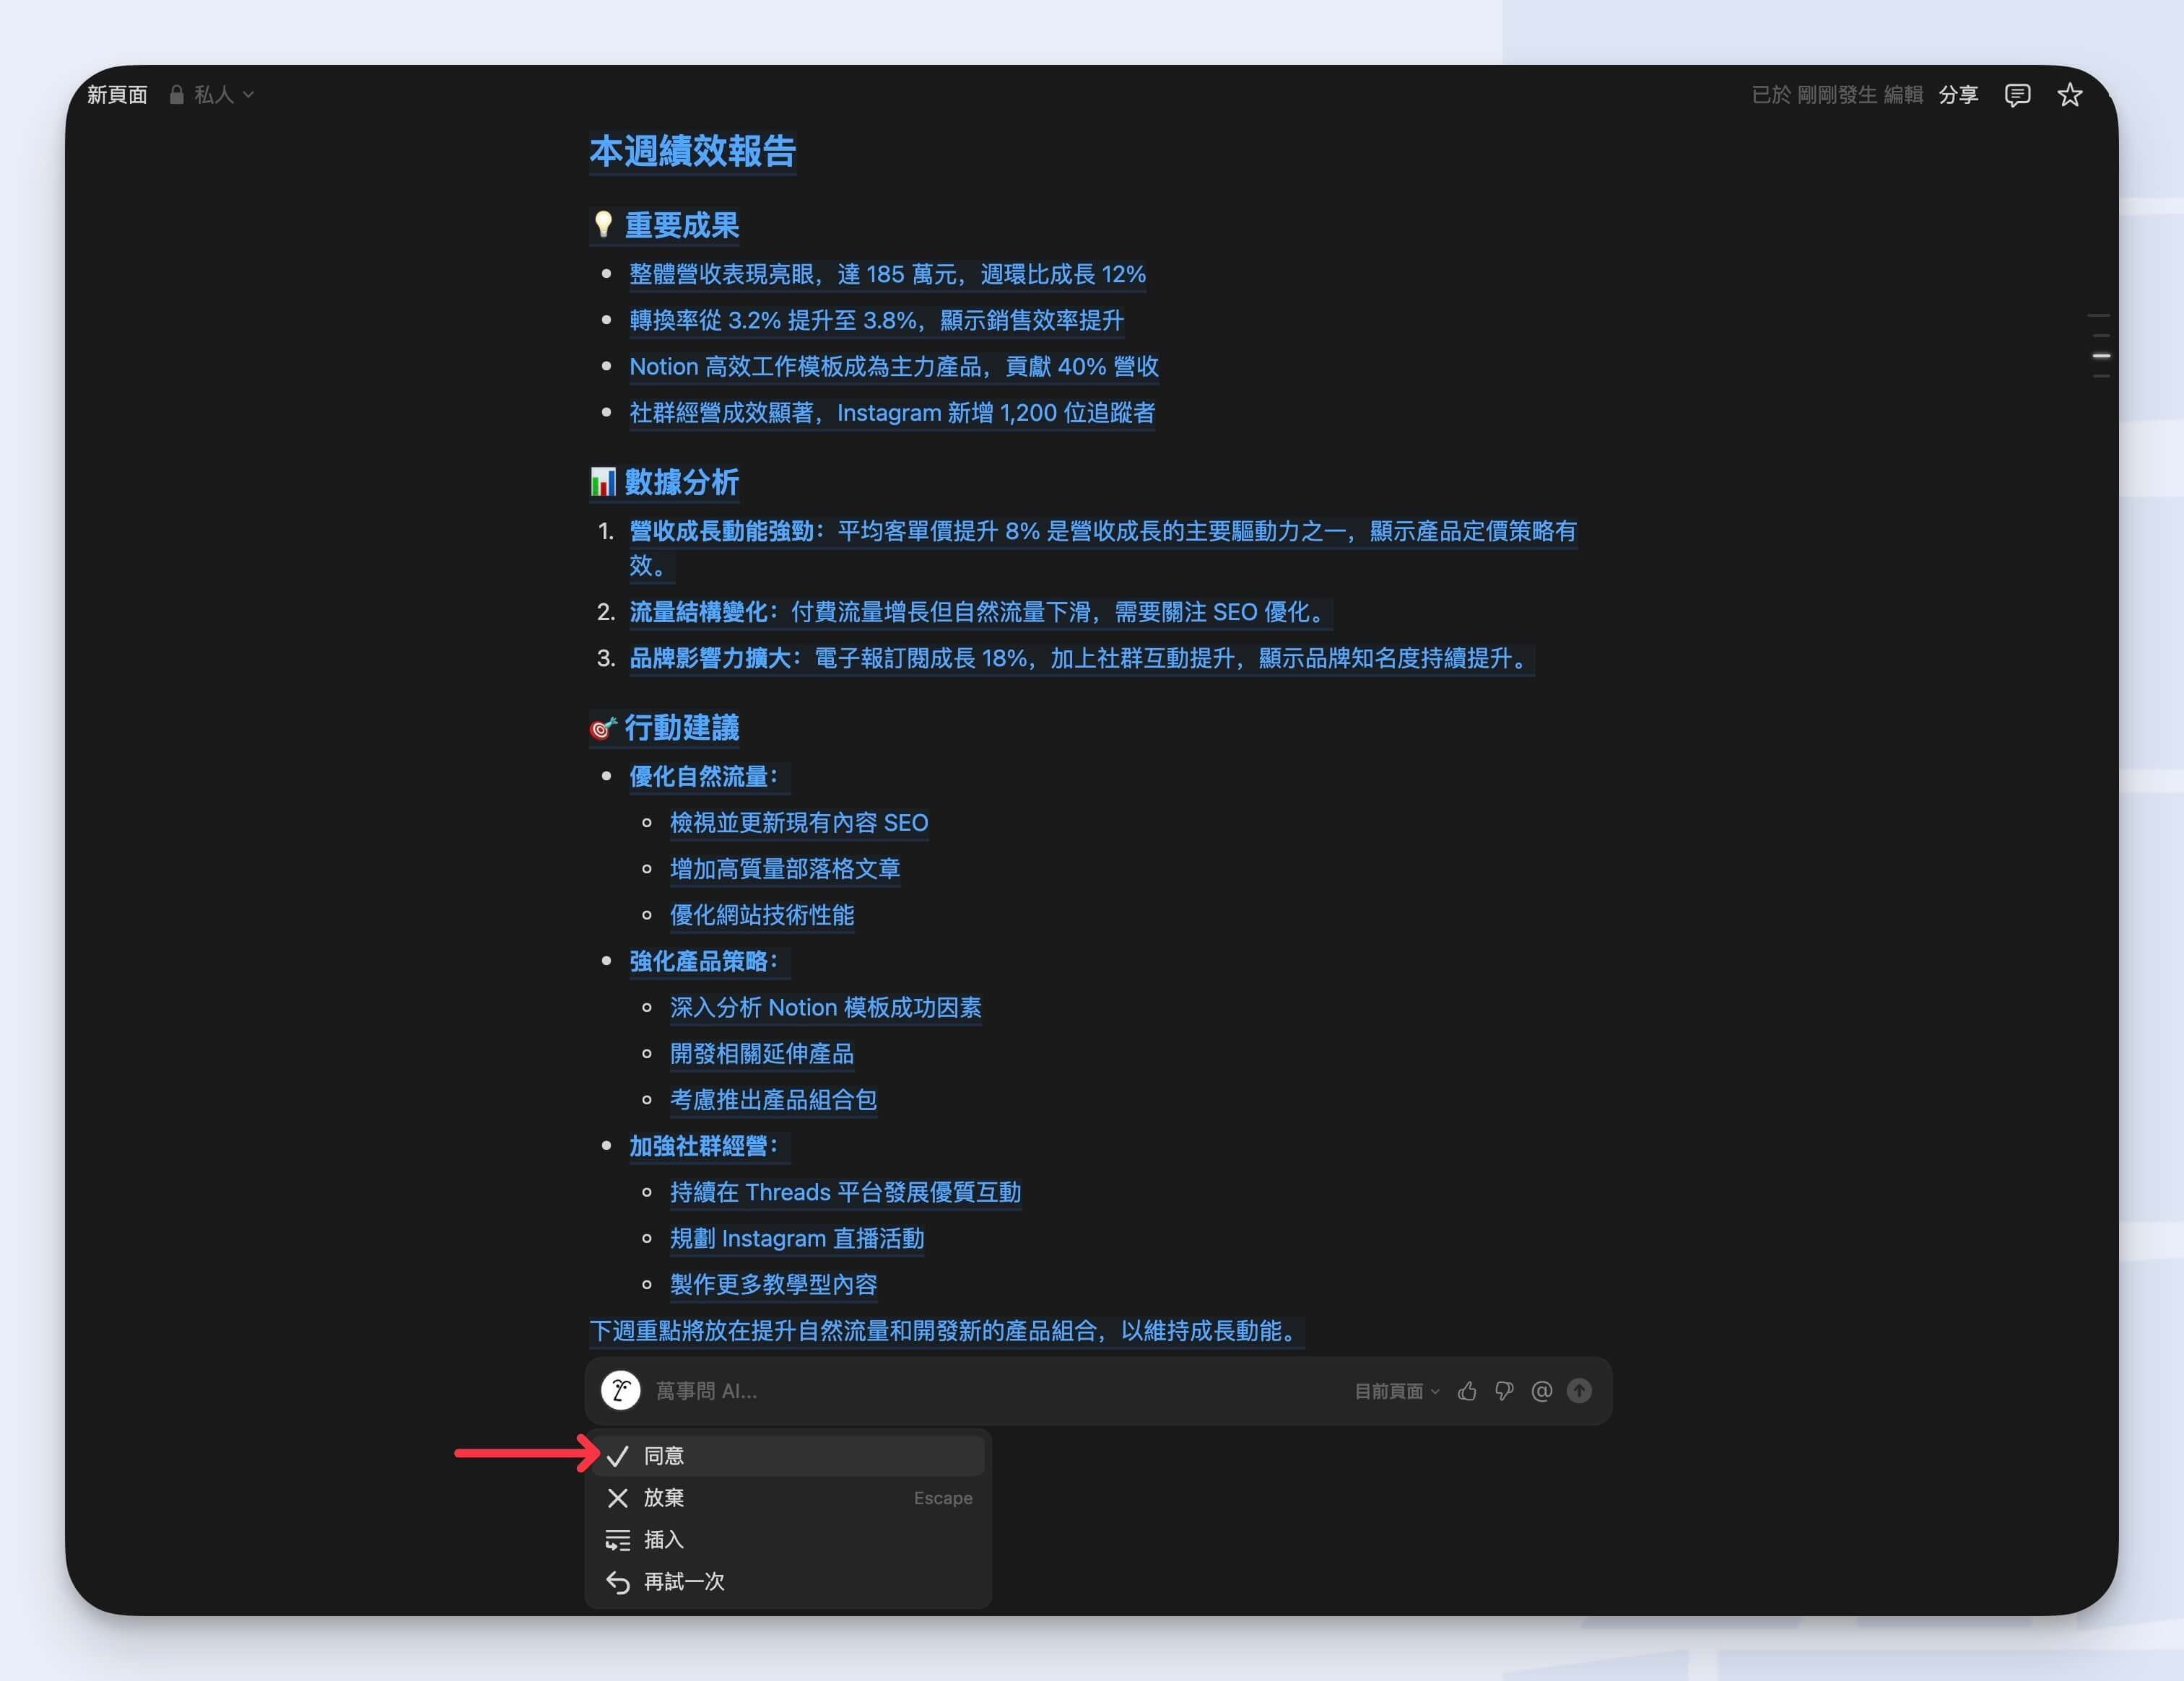Click the 行動建議 heading
The height and width of the screenshot is (1681, 2184).
[681, 728]
